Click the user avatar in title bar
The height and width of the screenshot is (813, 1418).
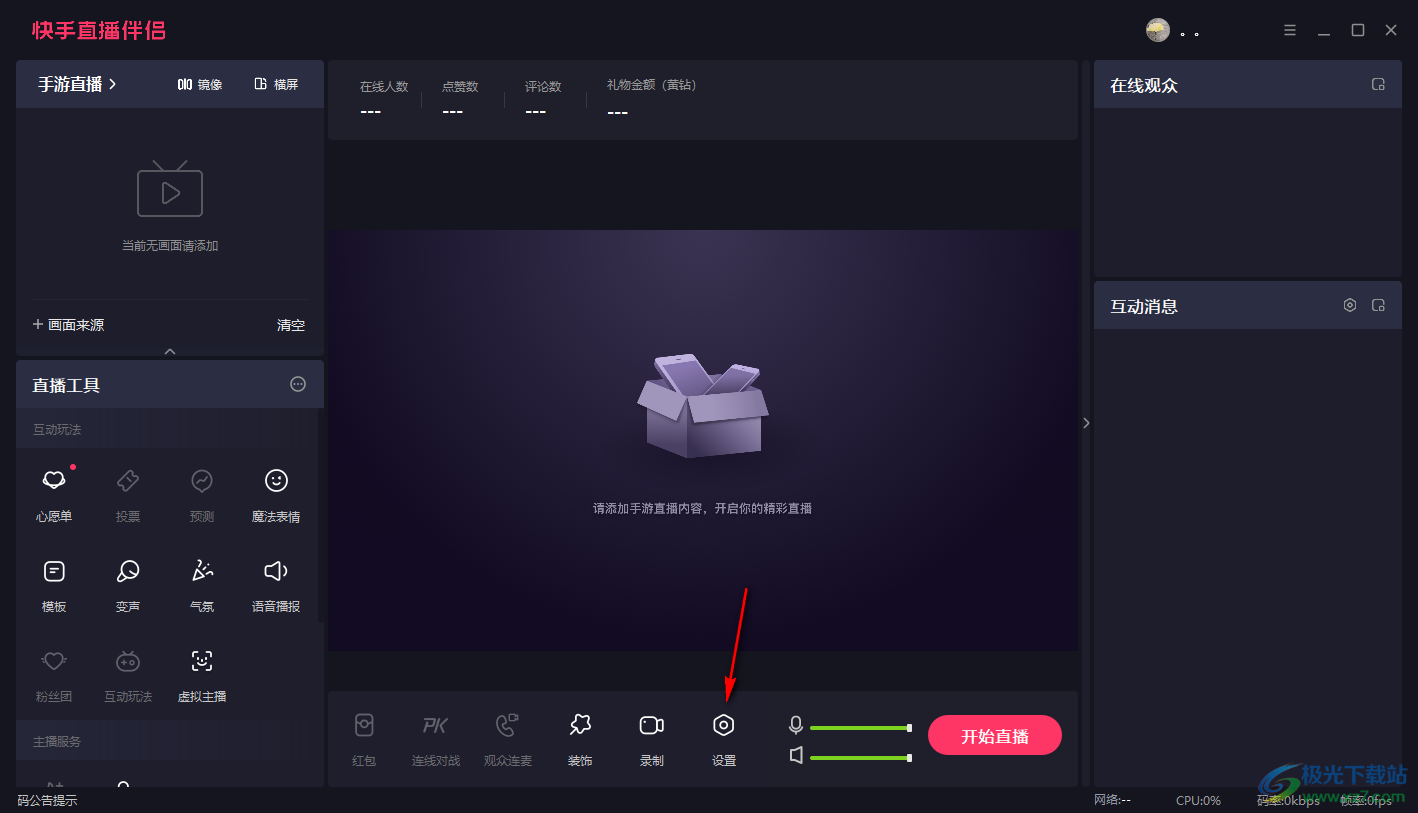1158,30
